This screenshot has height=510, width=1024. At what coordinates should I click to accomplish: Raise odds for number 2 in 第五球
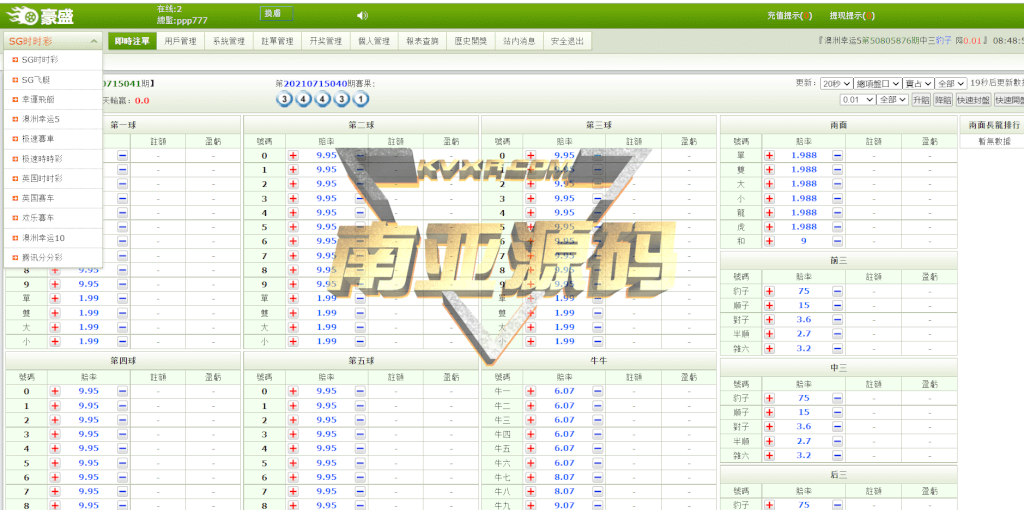(x=293, y=420)
